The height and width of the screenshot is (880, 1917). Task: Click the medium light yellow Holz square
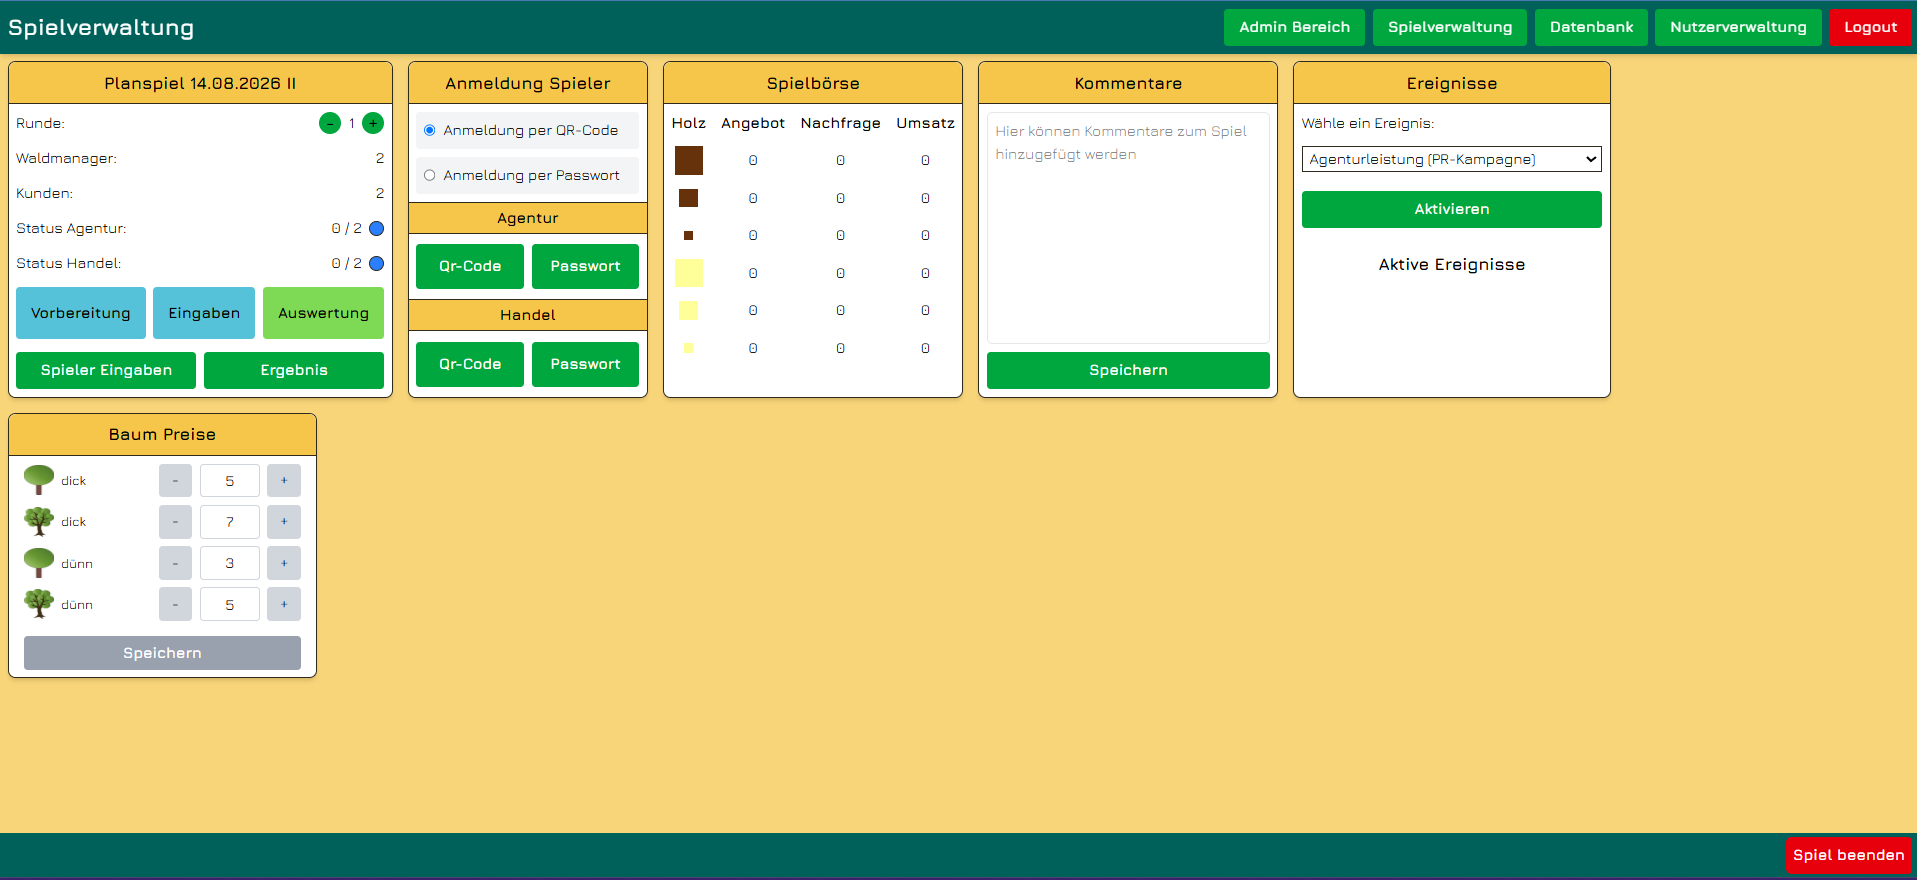tap(689, 311)
